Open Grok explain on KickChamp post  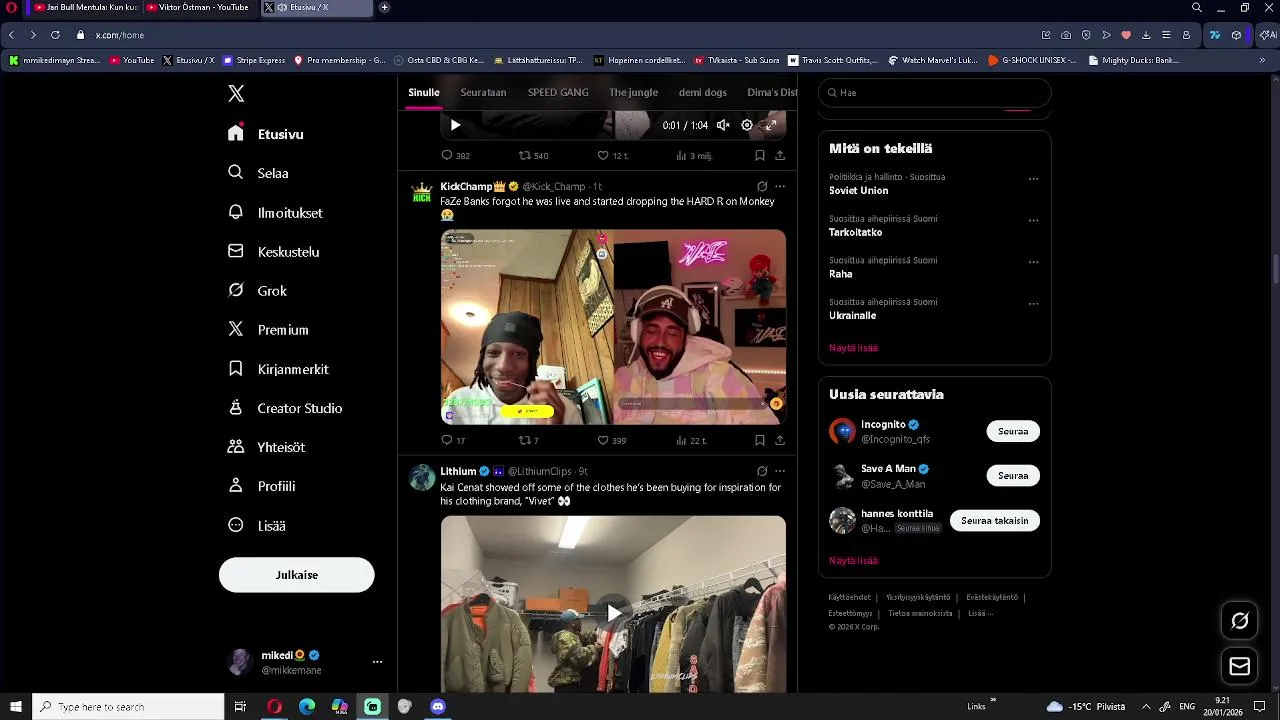click(x=762, y=186)
